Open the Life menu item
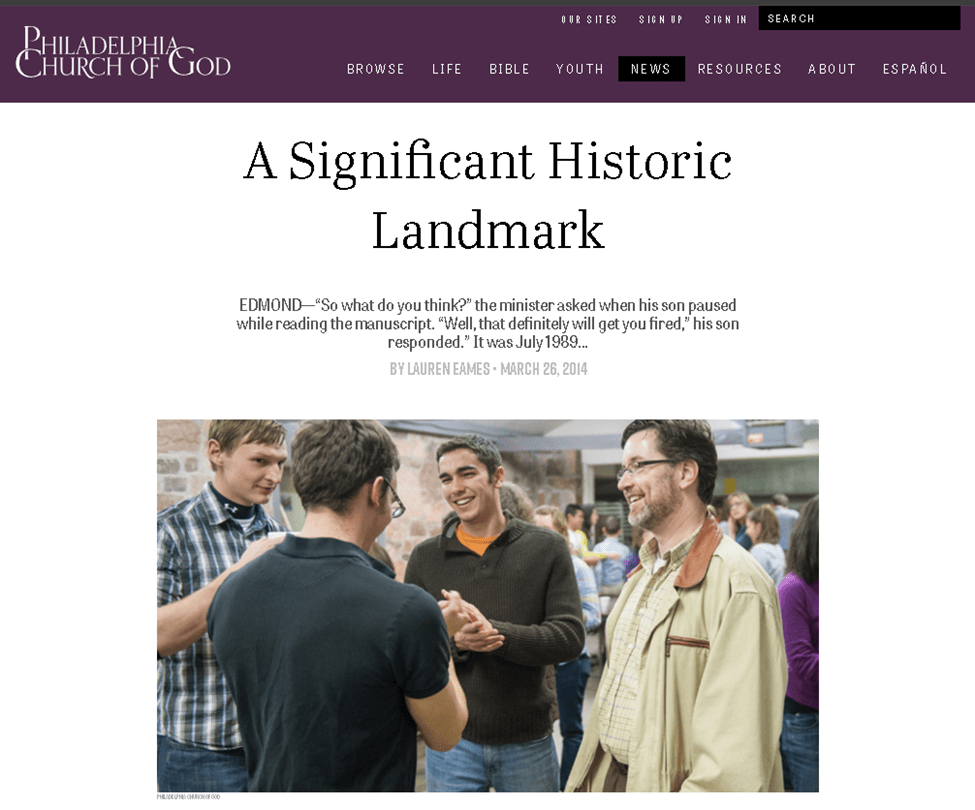This screenshot has width=975, height=810. (x=447, y=69)
